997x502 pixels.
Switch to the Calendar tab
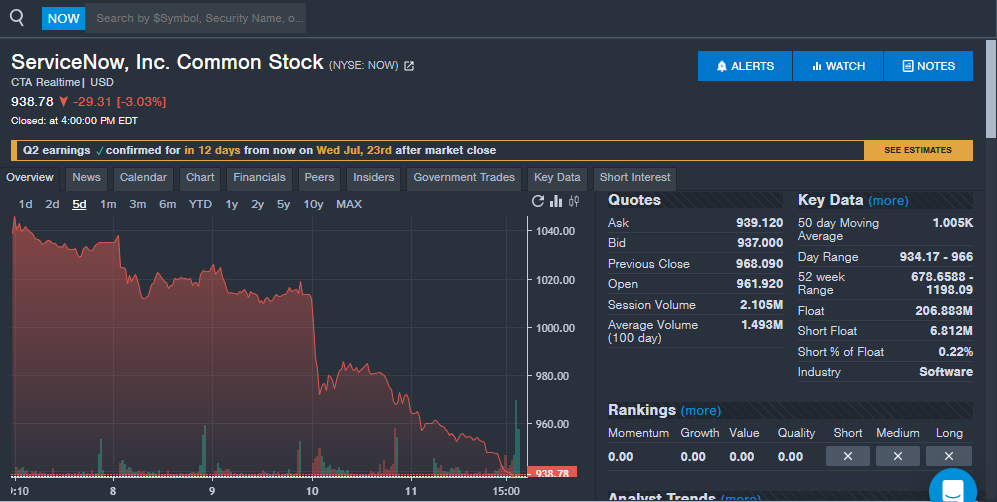coord(143,178)
